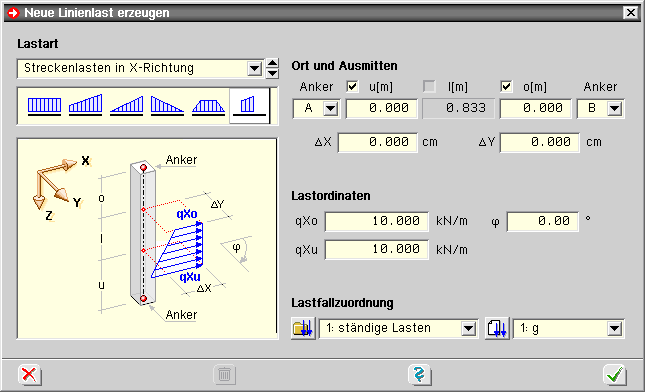Click the qXo load value field
645x392 pixels.
tap(377, 221)
